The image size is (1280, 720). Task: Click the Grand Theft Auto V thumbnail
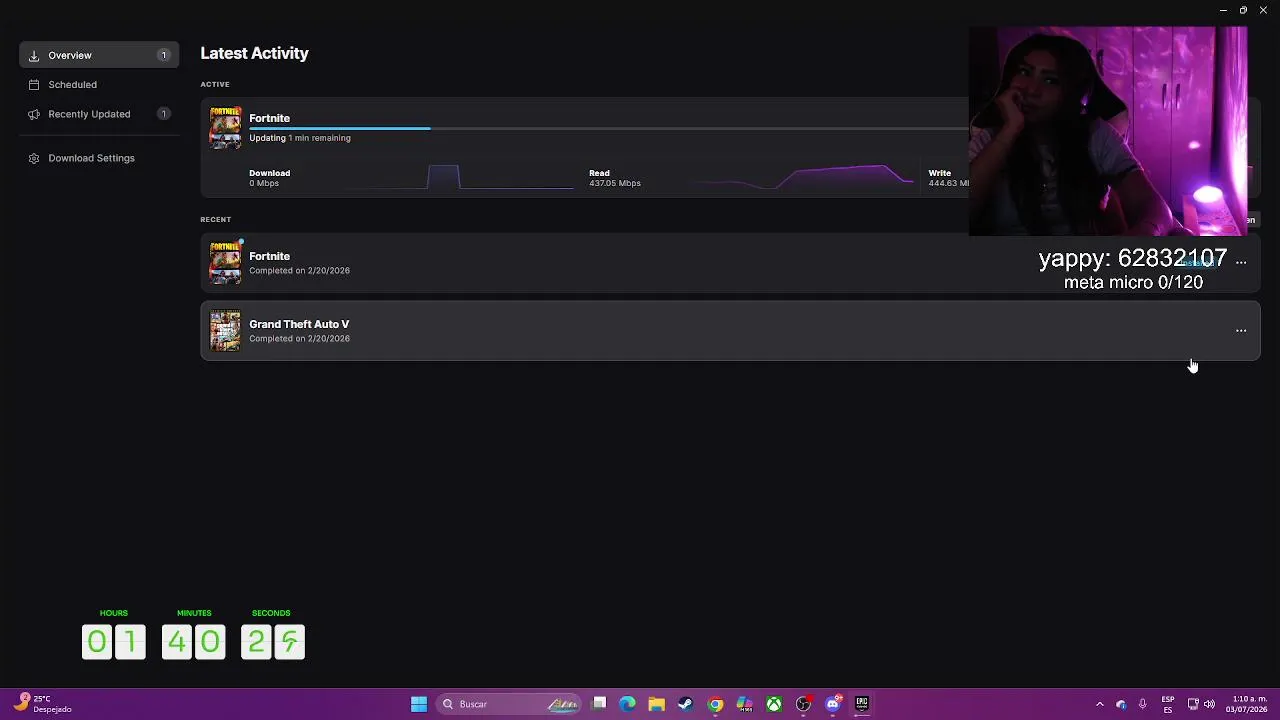click(x=225, y=330)
